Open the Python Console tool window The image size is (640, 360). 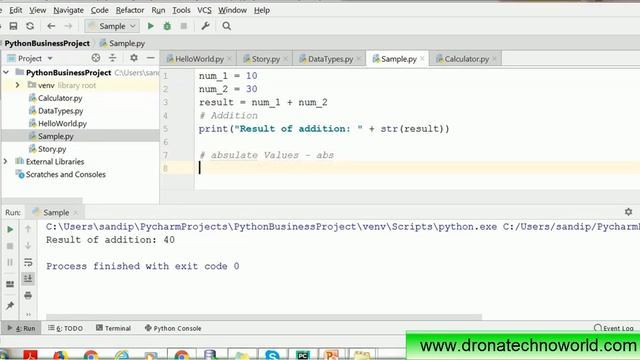pos(173,328)
